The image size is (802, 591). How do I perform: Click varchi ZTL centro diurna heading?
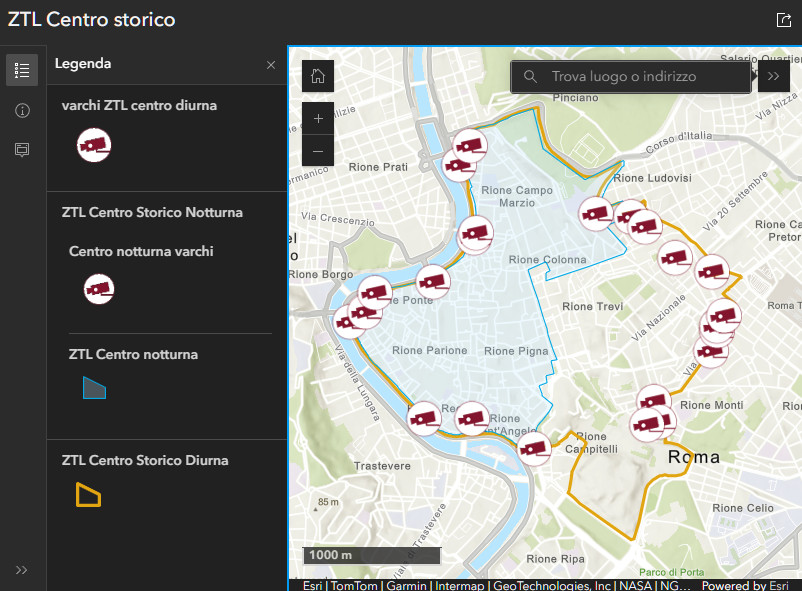tap(139, 105)
